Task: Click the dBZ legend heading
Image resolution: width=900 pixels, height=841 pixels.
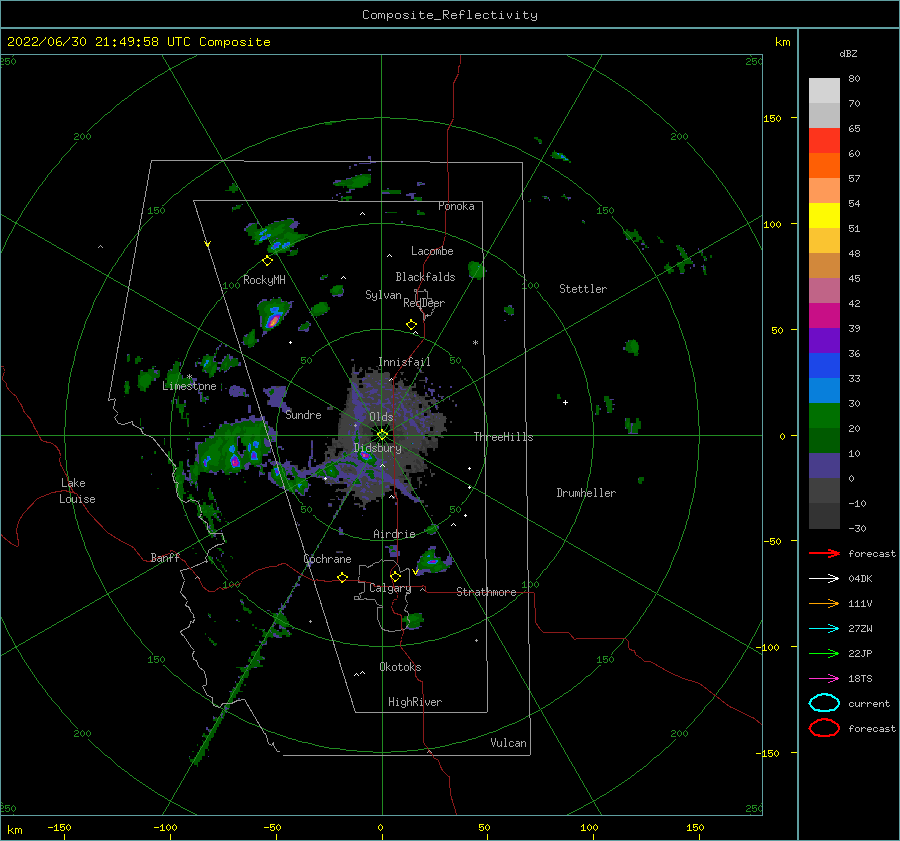Action: 848,54
